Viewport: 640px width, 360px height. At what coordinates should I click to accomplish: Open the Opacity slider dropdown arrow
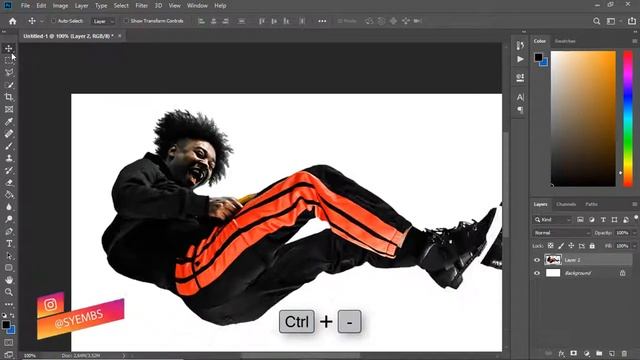point(635,233)
